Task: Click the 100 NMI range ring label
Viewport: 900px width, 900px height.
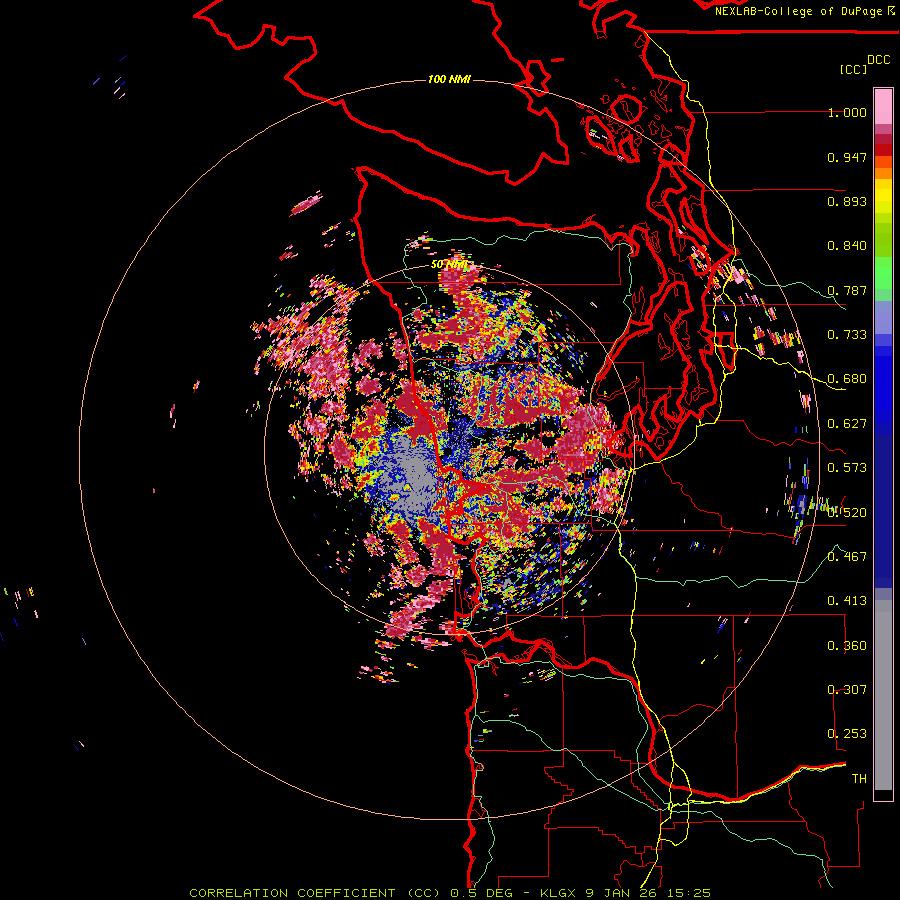Action: point(449,79)
